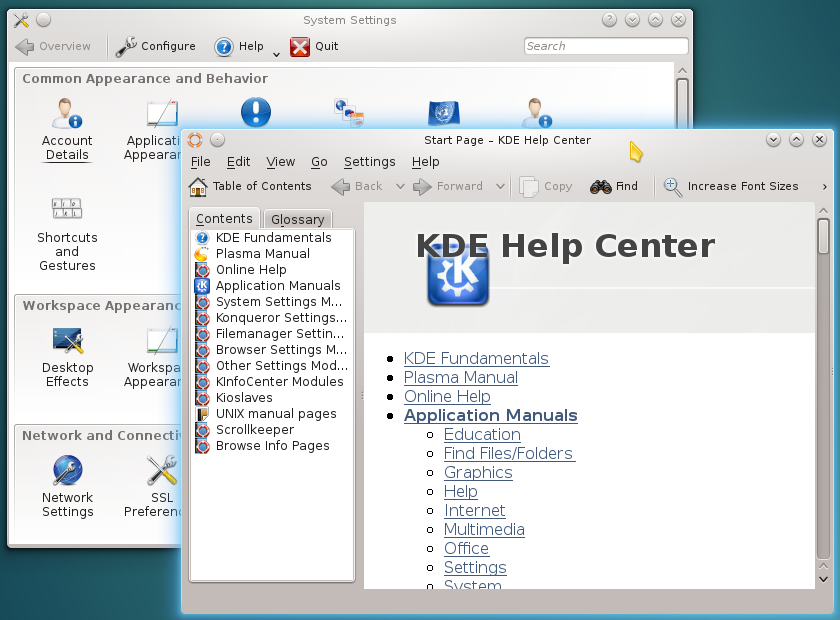The image size is (840, 620).
Task: Open the Edit menu in Help Center
Action: [238, 162]
